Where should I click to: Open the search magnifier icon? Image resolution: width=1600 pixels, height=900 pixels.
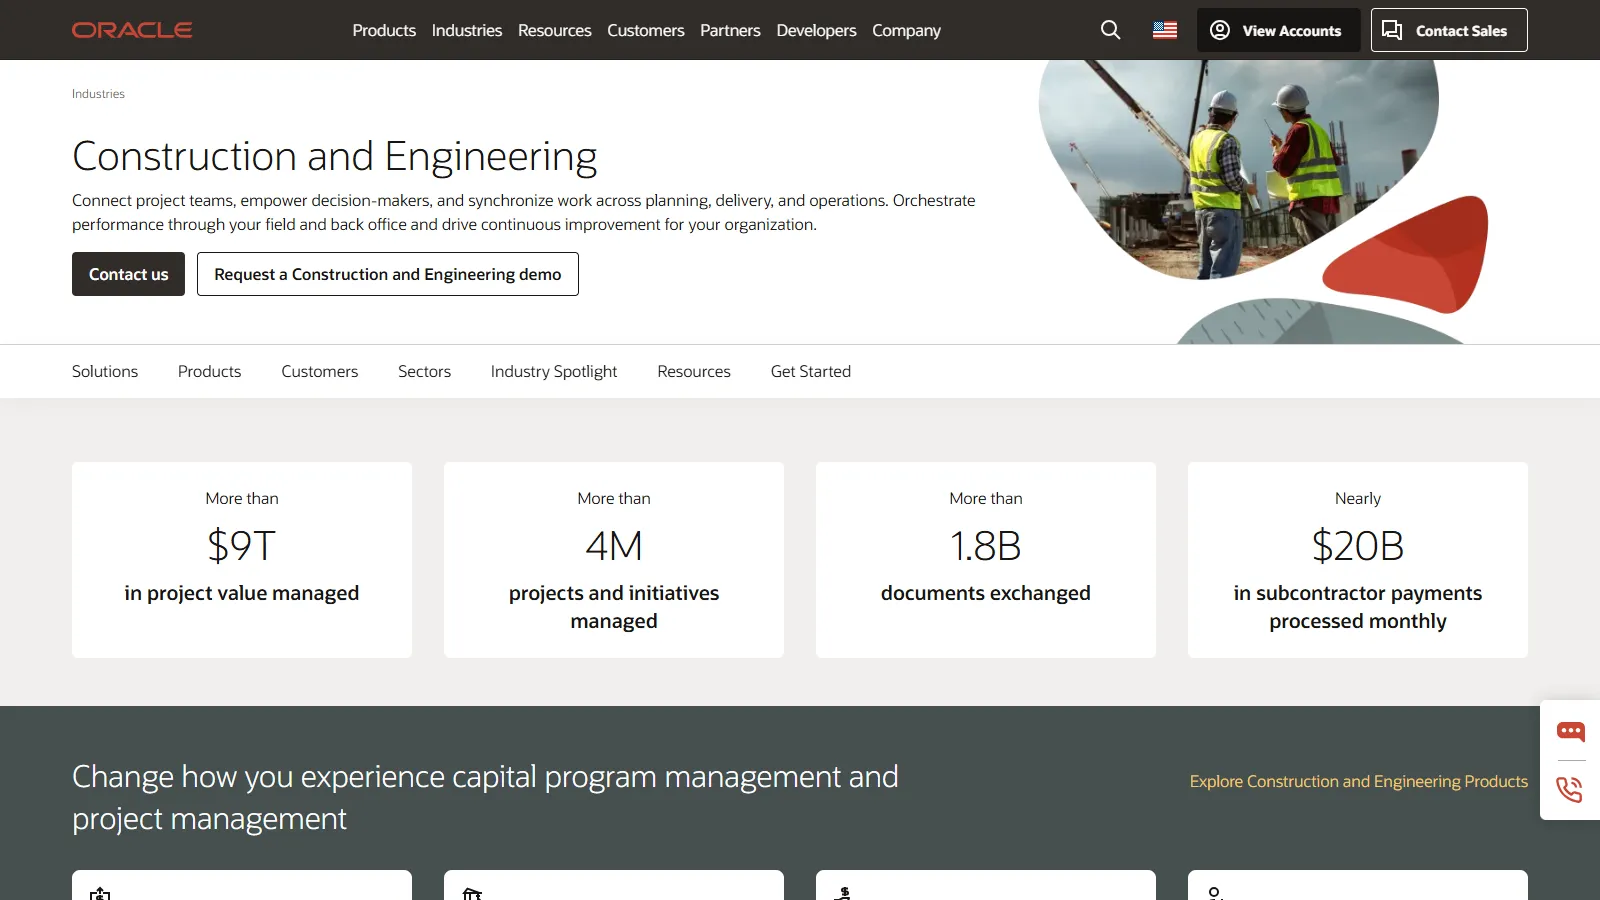pyautogui.click(x=1110, y=30)
